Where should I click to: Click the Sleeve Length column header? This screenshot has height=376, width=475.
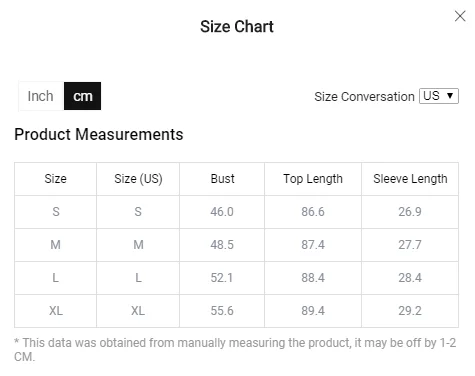(x=410, y=179)
